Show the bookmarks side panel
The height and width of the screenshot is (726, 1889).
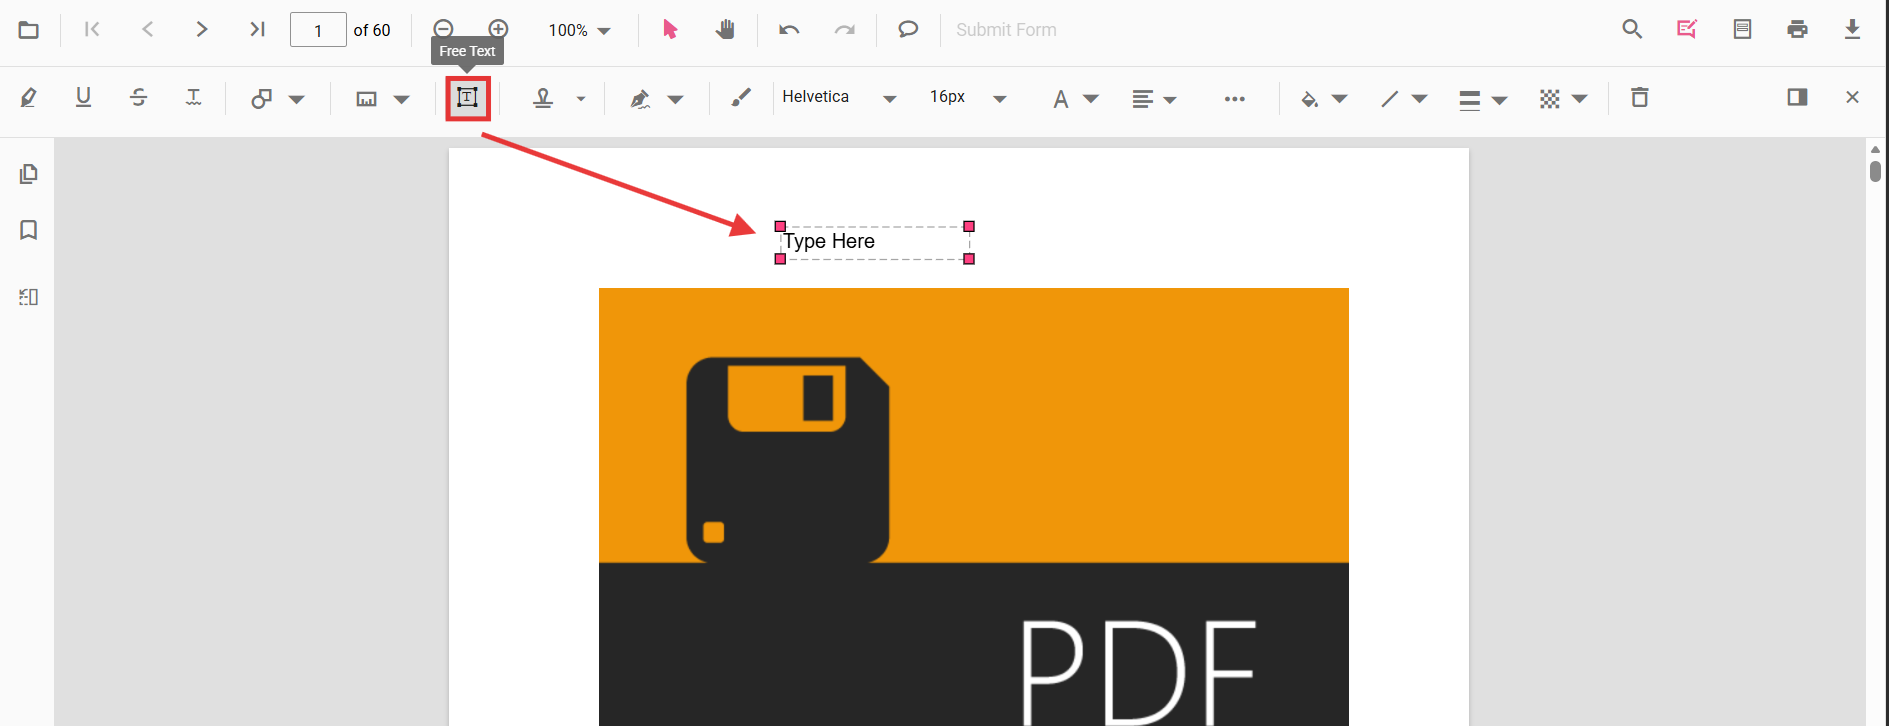coord(29,230)
